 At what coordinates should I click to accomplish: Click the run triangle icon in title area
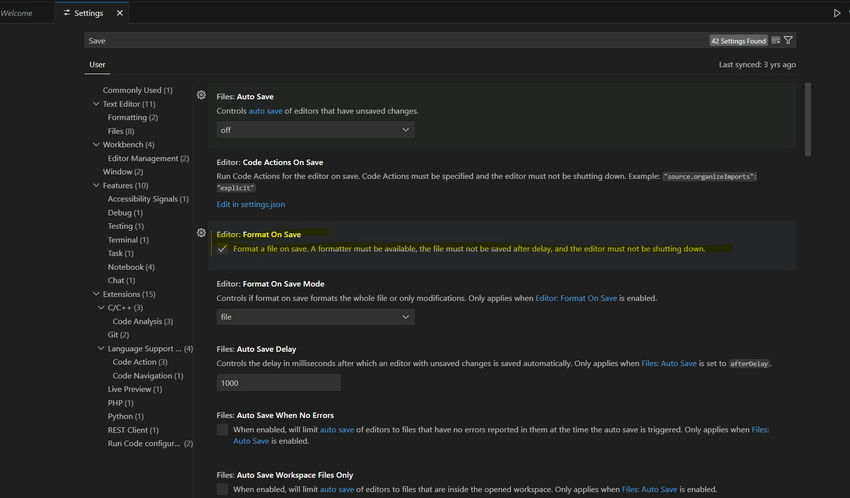[837, 13]
